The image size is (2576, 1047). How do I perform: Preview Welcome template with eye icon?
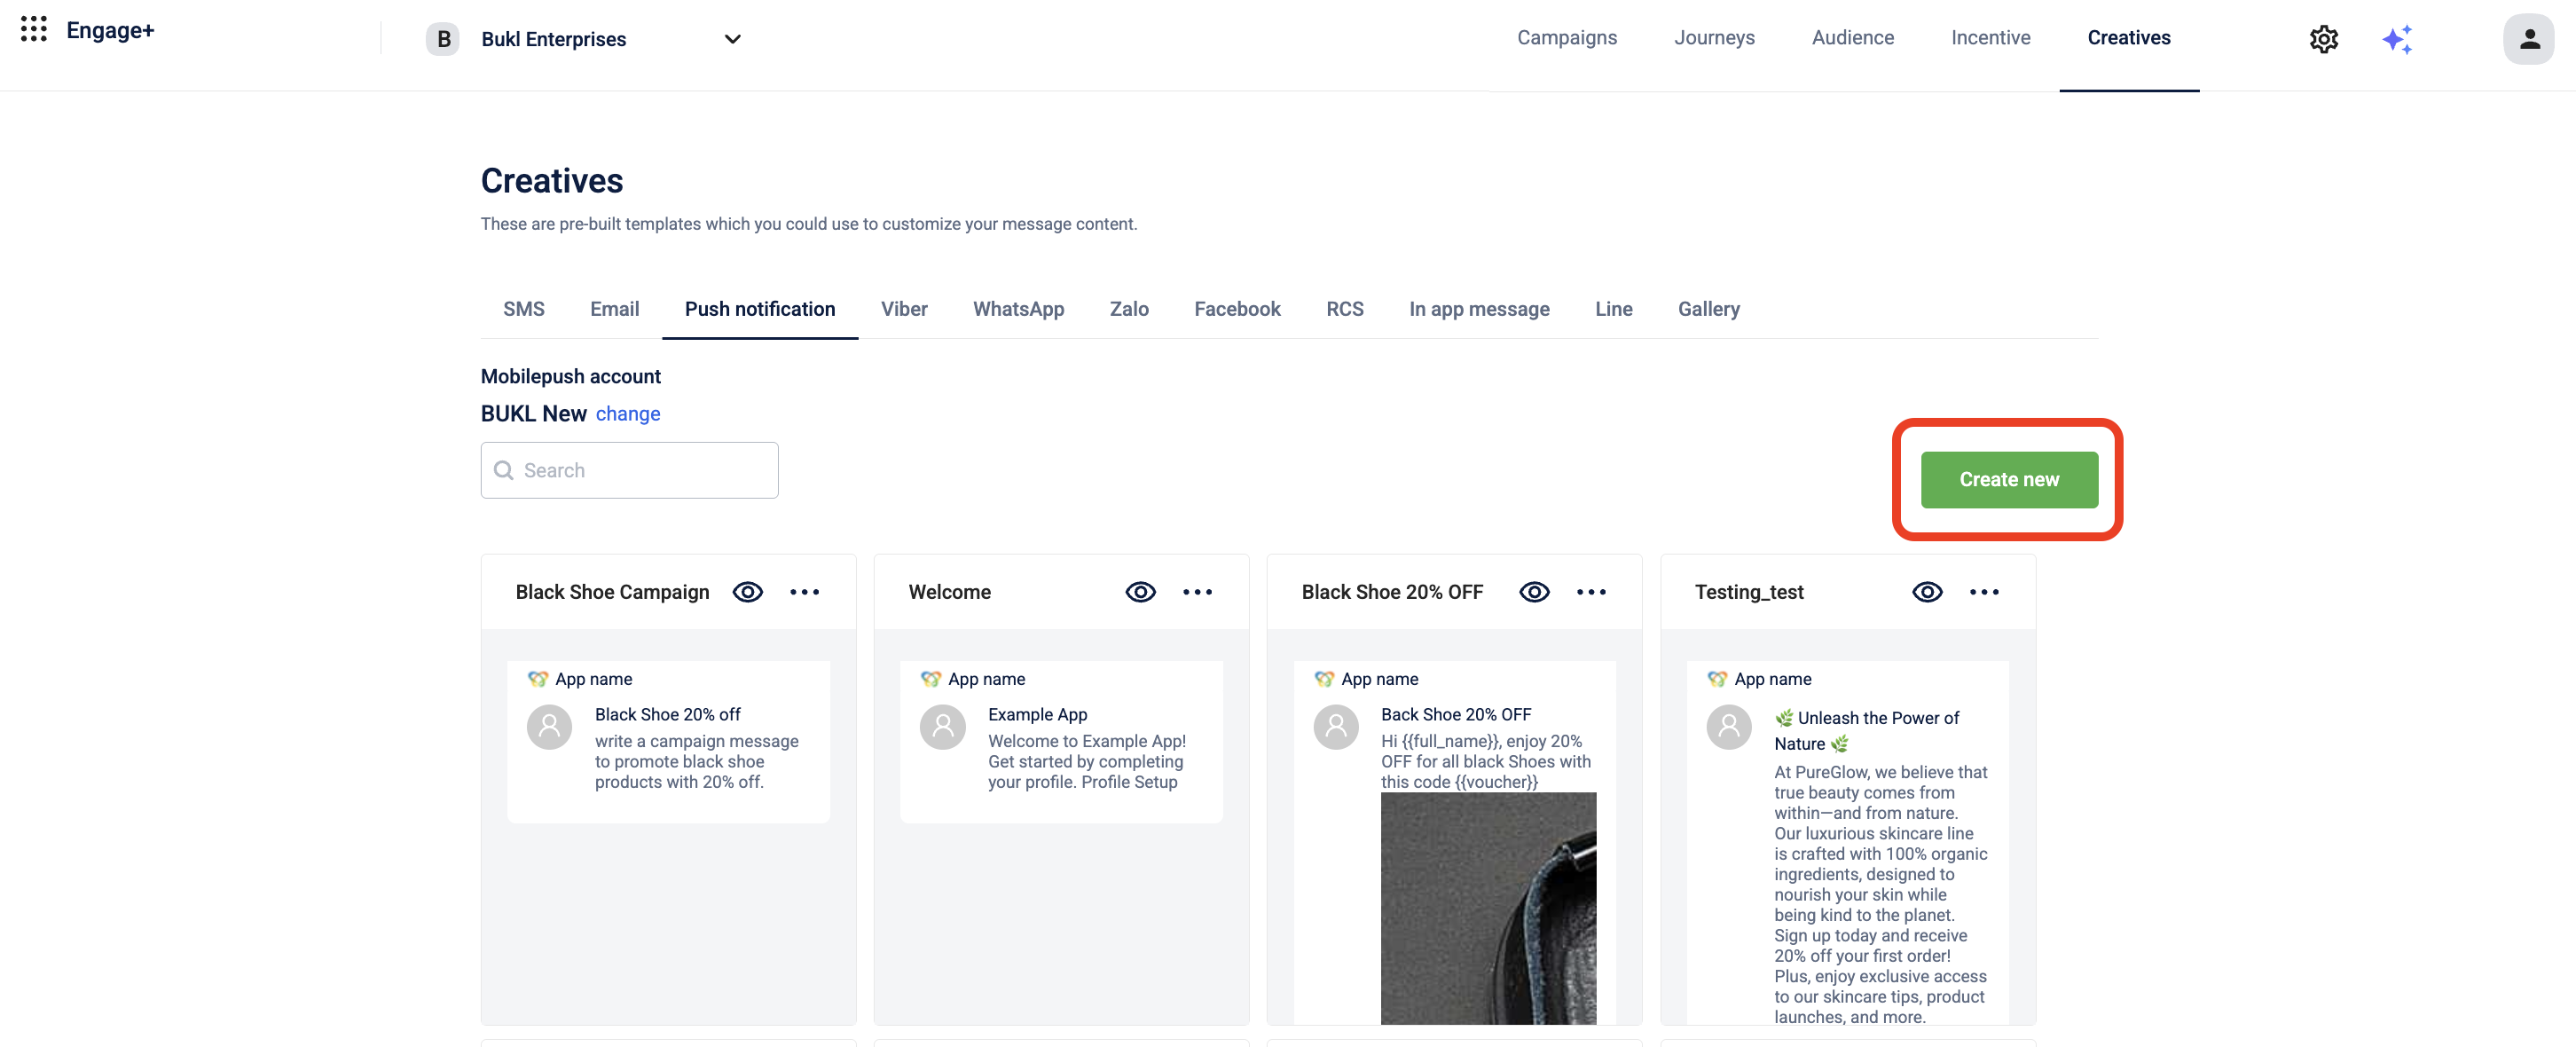tap(1140, 592)
